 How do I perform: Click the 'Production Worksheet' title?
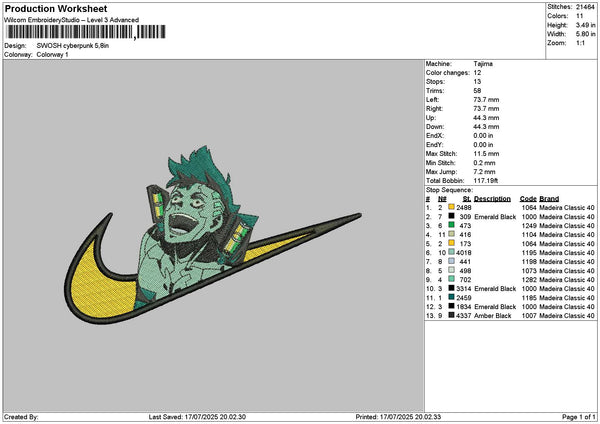point(56,9)
